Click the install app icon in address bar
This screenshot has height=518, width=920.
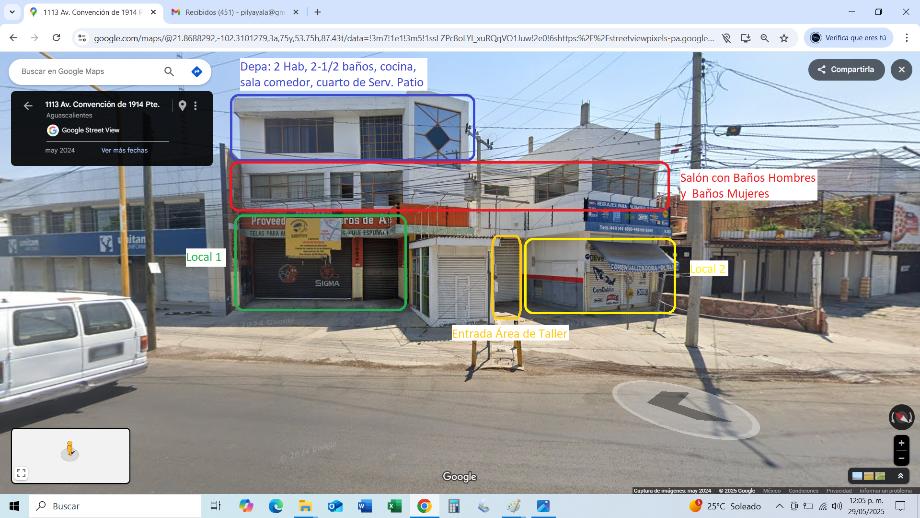tap(745, 38)
